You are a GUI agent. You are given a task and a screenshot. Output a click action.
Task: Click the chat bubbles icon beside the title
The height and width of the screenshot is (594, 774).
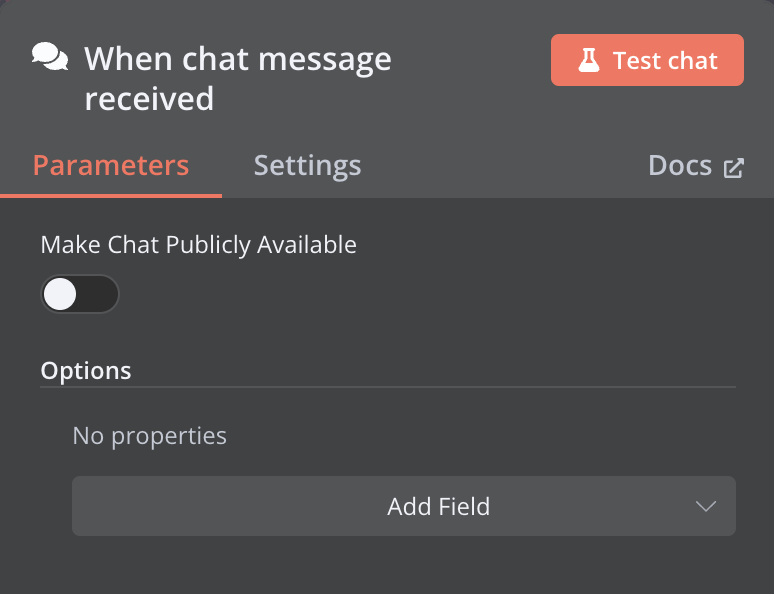tap(50, 58)
